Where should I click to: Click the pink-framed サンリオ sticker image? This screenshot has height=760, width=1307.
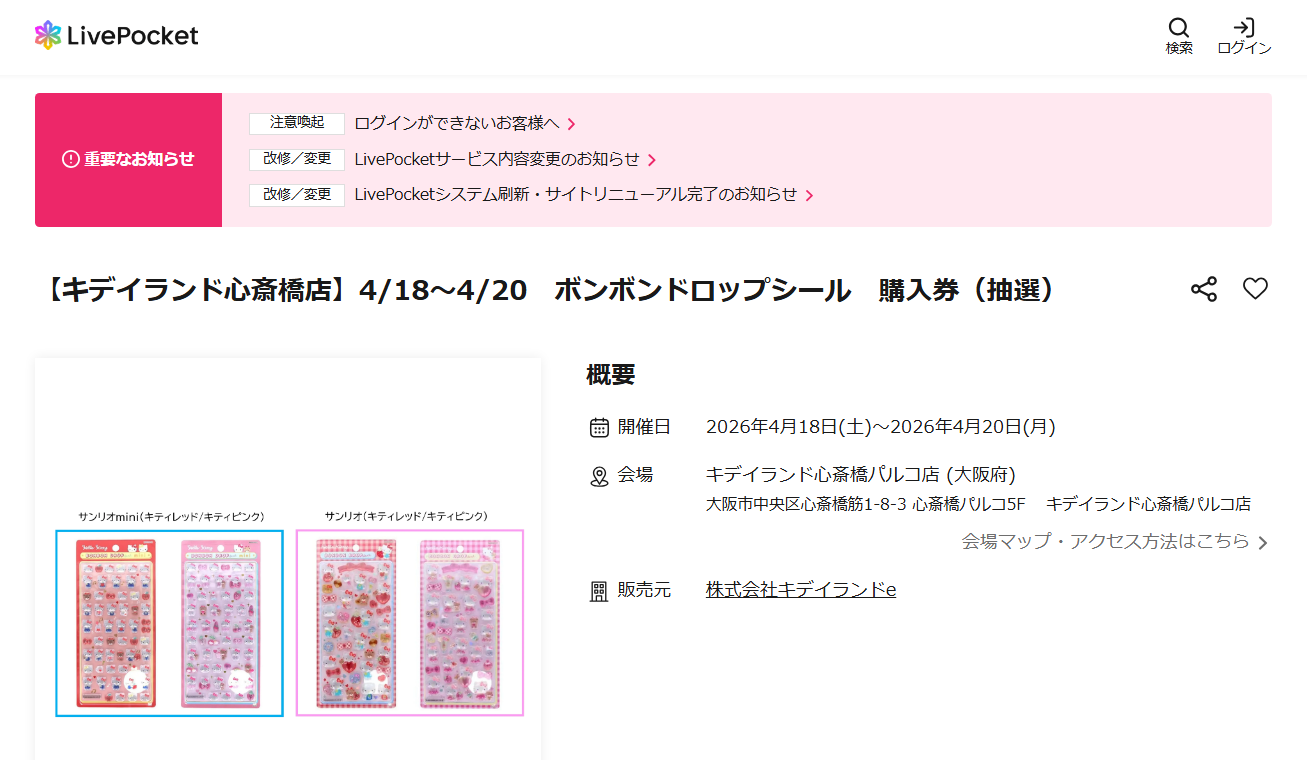(410, 623)
